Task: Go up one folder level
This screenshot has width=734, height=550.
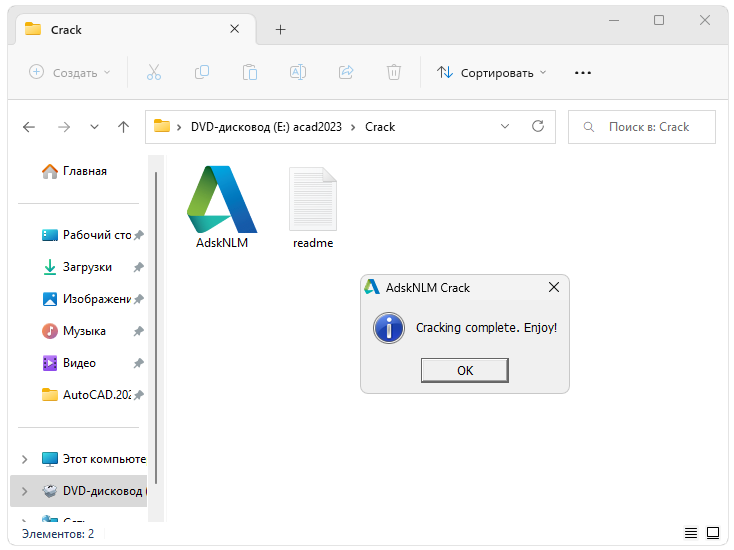Action: coord(124,127)
